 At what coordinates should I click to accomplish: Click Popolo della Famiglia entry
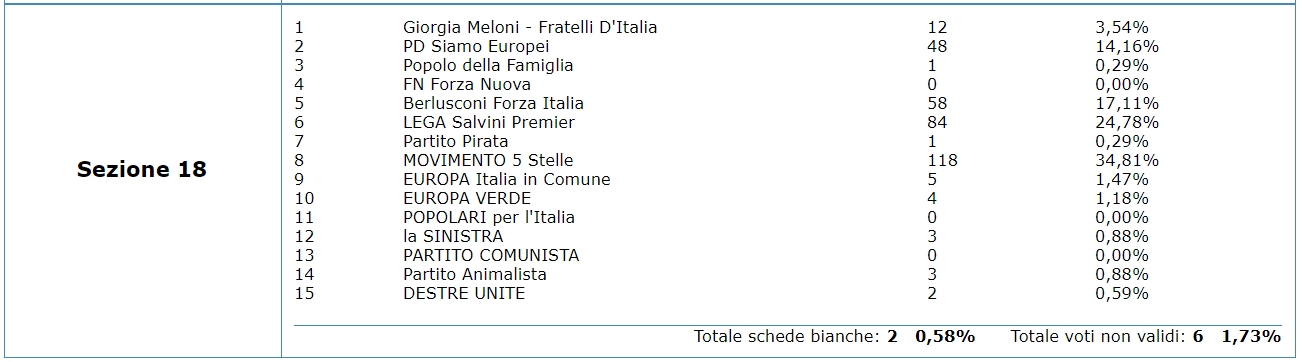click(x=488, y=65)
